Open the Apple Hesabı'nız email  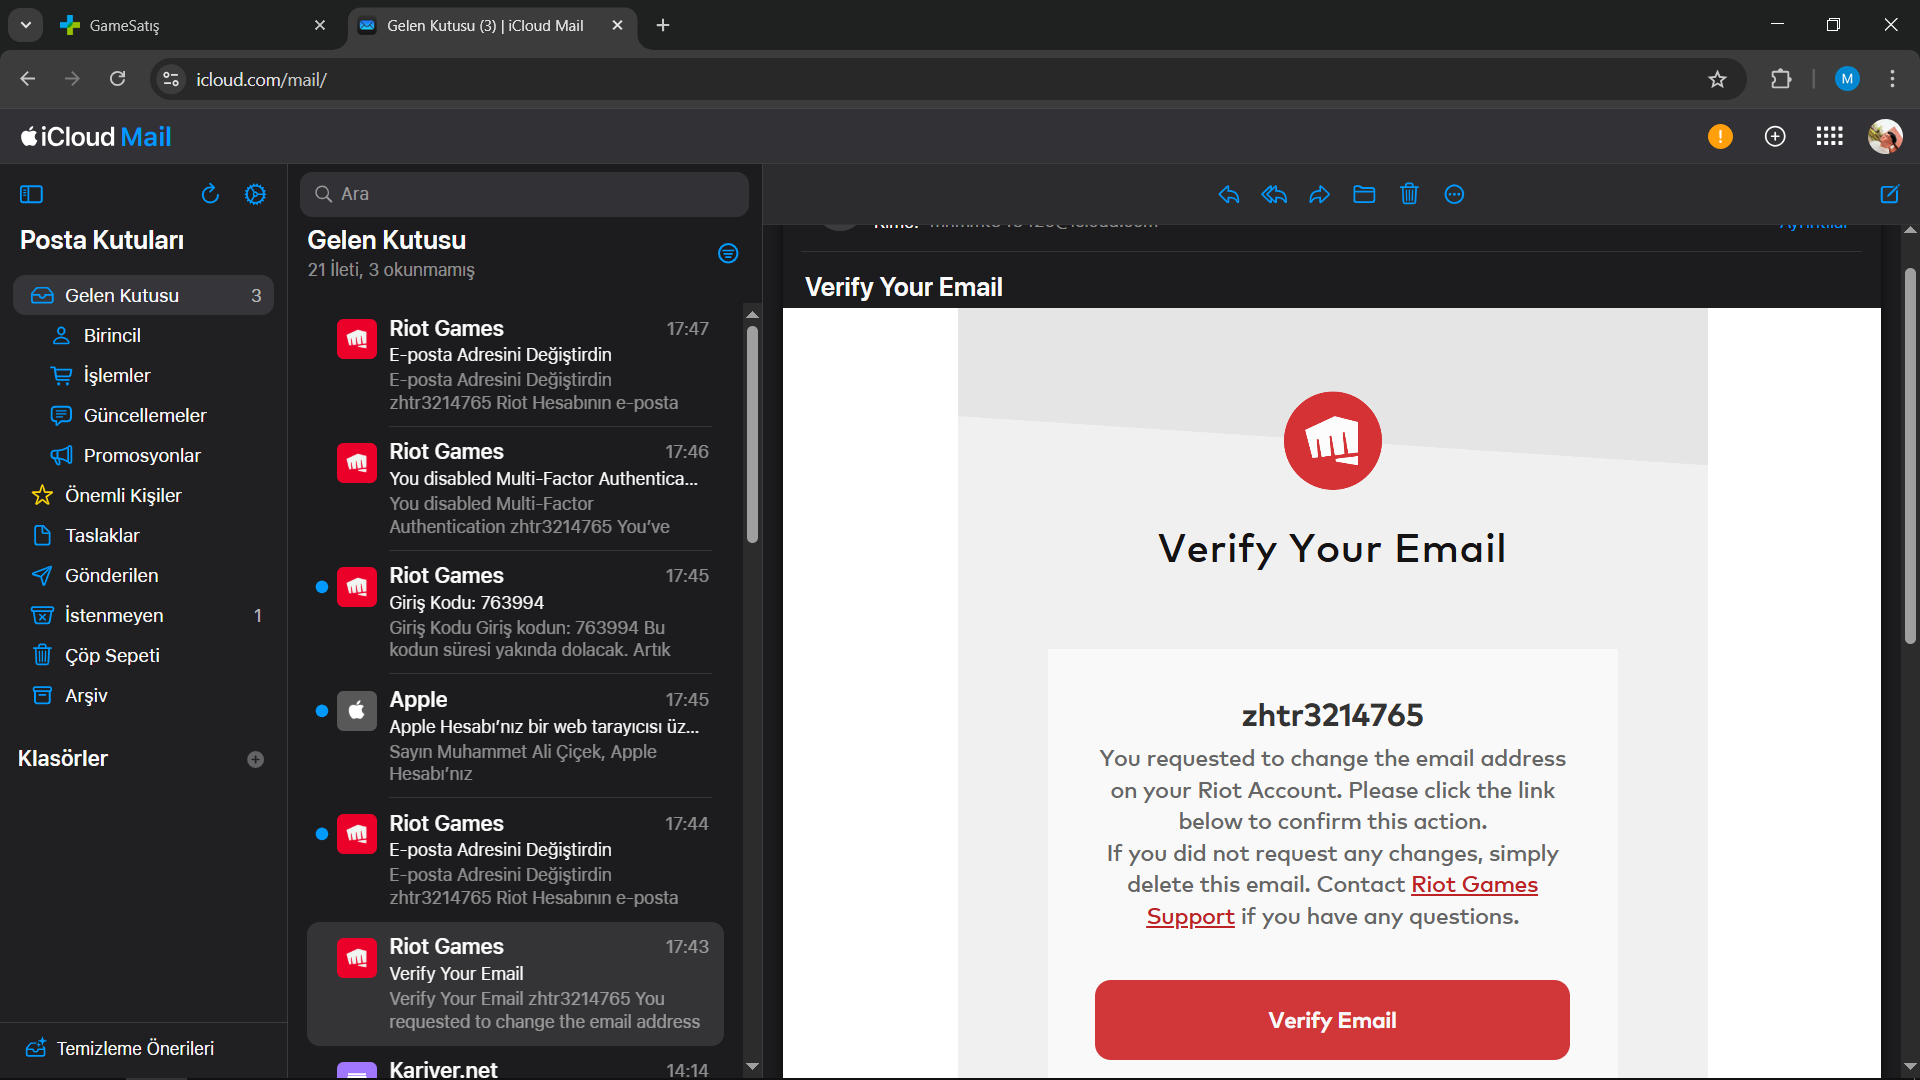(x=515, y=736)
